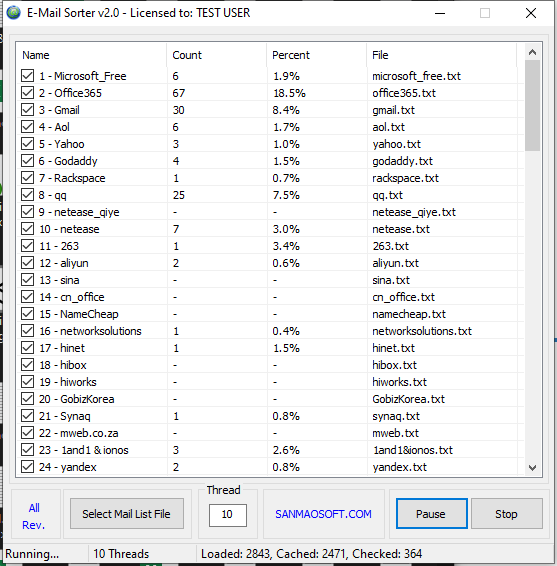Image resolution: width=557 pixels, height=566 pixels.
Task: Click the count 25 for qq
Action: [179, 195]
